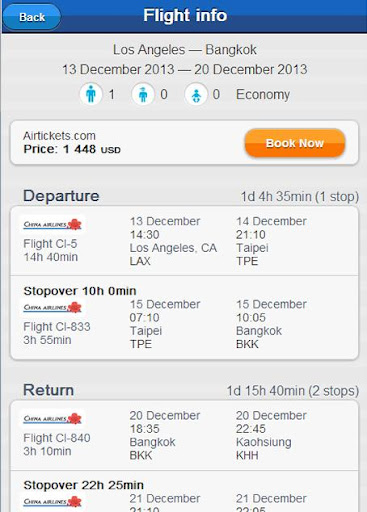Image resolution: width=367 pixels, height=512 pixels.
Task: Open the Flight CI-840 segment row
Action: pyautogui.click(x=184, y=435)
